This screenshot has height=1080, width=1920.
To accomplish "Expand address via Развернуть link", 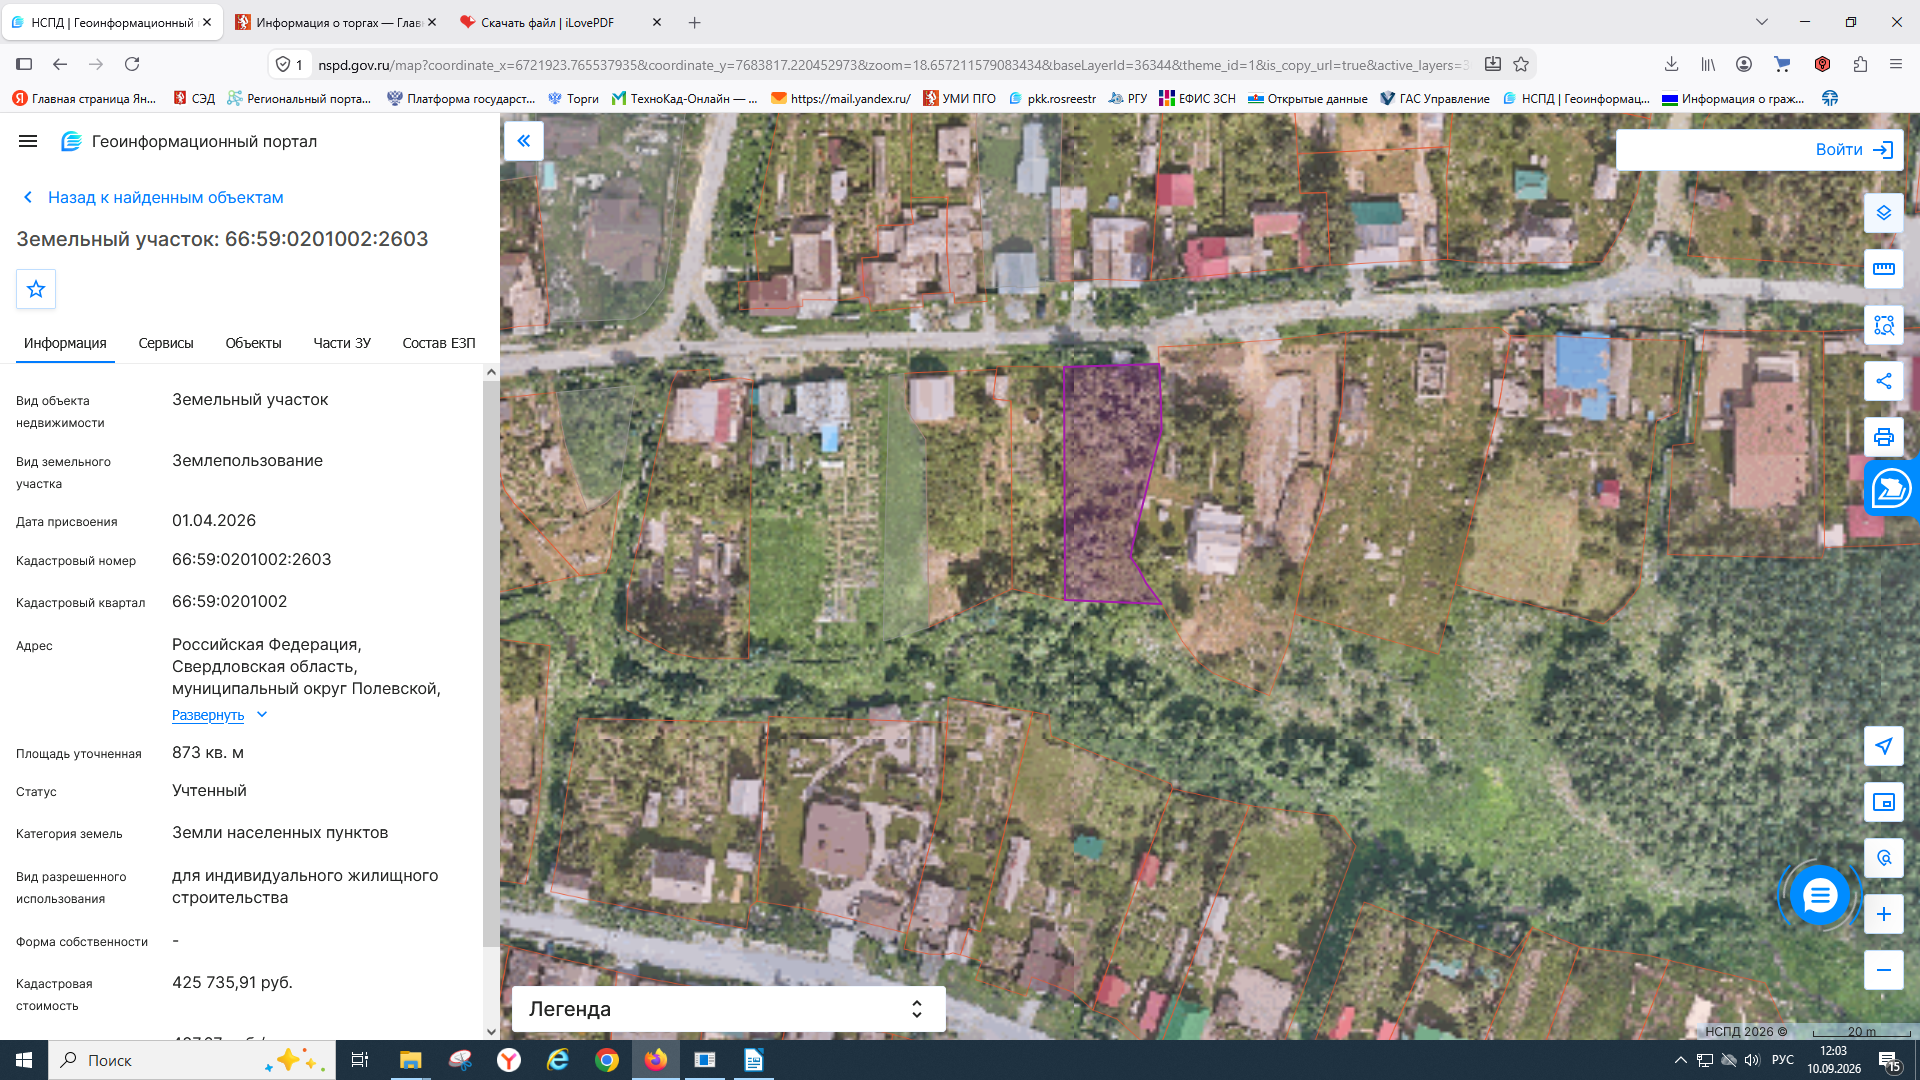I will tap(219, 715).
